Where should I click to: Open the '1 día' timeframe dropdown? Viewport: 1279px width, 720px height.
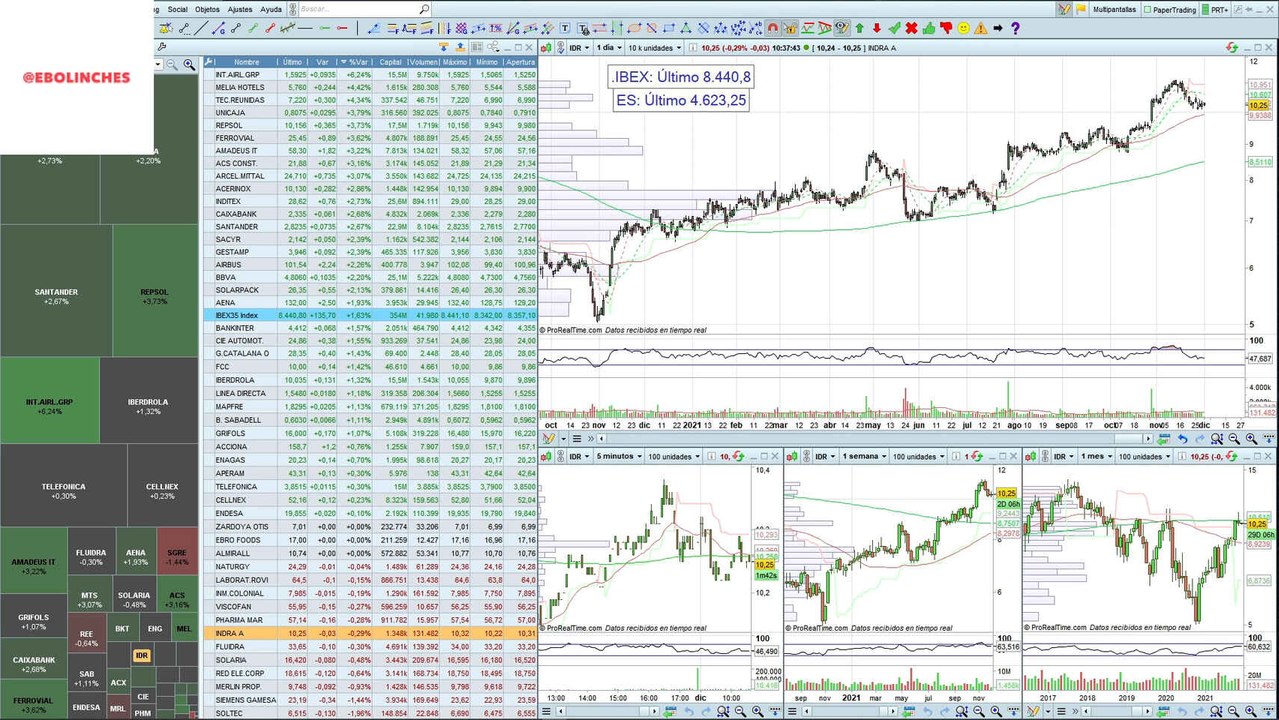coord(609,47)
